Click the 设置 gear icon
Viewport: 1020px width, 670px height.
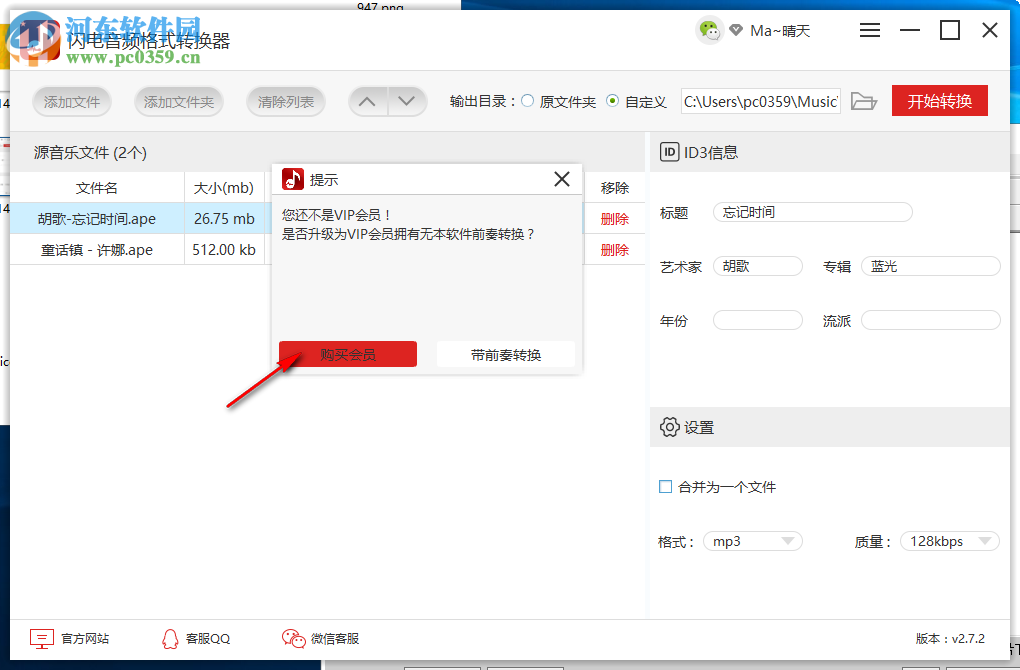coord(670,427)
